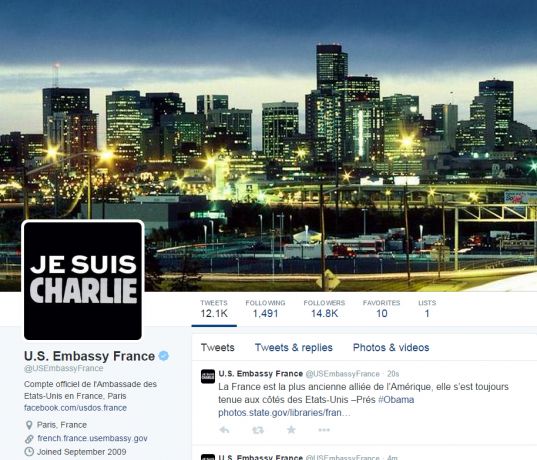Click the #Obama hashtag
Viewport: 537px width, 460px height.
396,400
